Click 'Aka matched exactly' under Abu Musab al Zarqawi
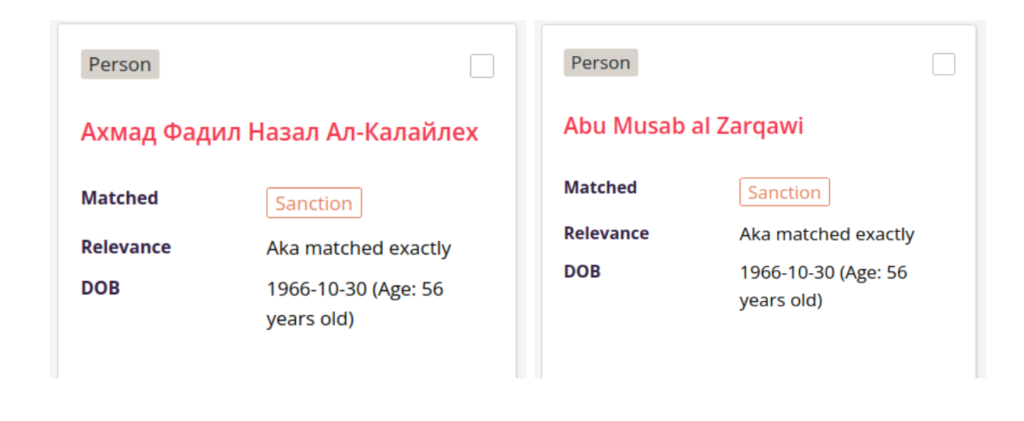The image size is (1024, 421). 827,234
